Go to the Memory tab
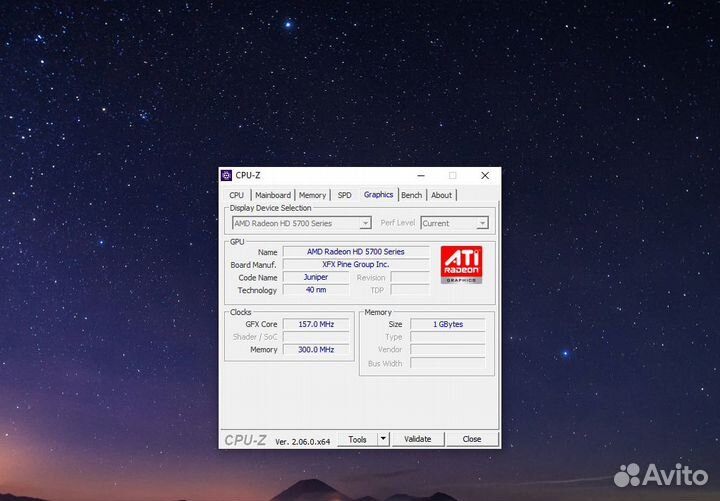This screenshot has width=720, height=501. pos(312,195)
